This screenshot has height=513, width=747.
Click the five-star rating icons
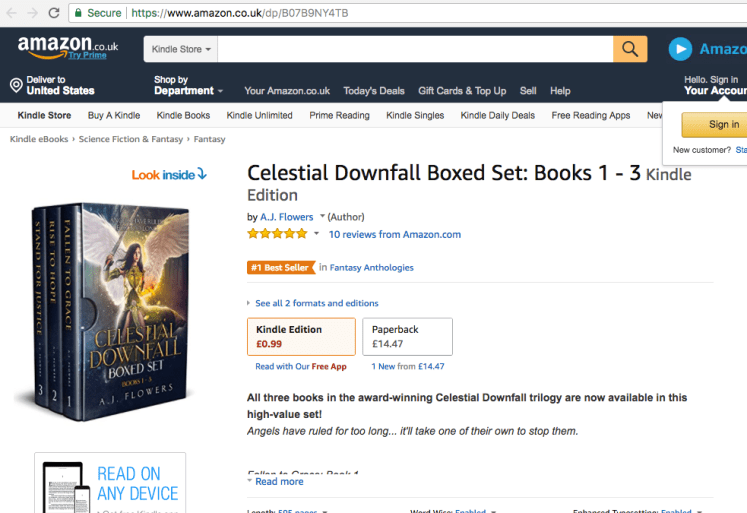point(277,234)
